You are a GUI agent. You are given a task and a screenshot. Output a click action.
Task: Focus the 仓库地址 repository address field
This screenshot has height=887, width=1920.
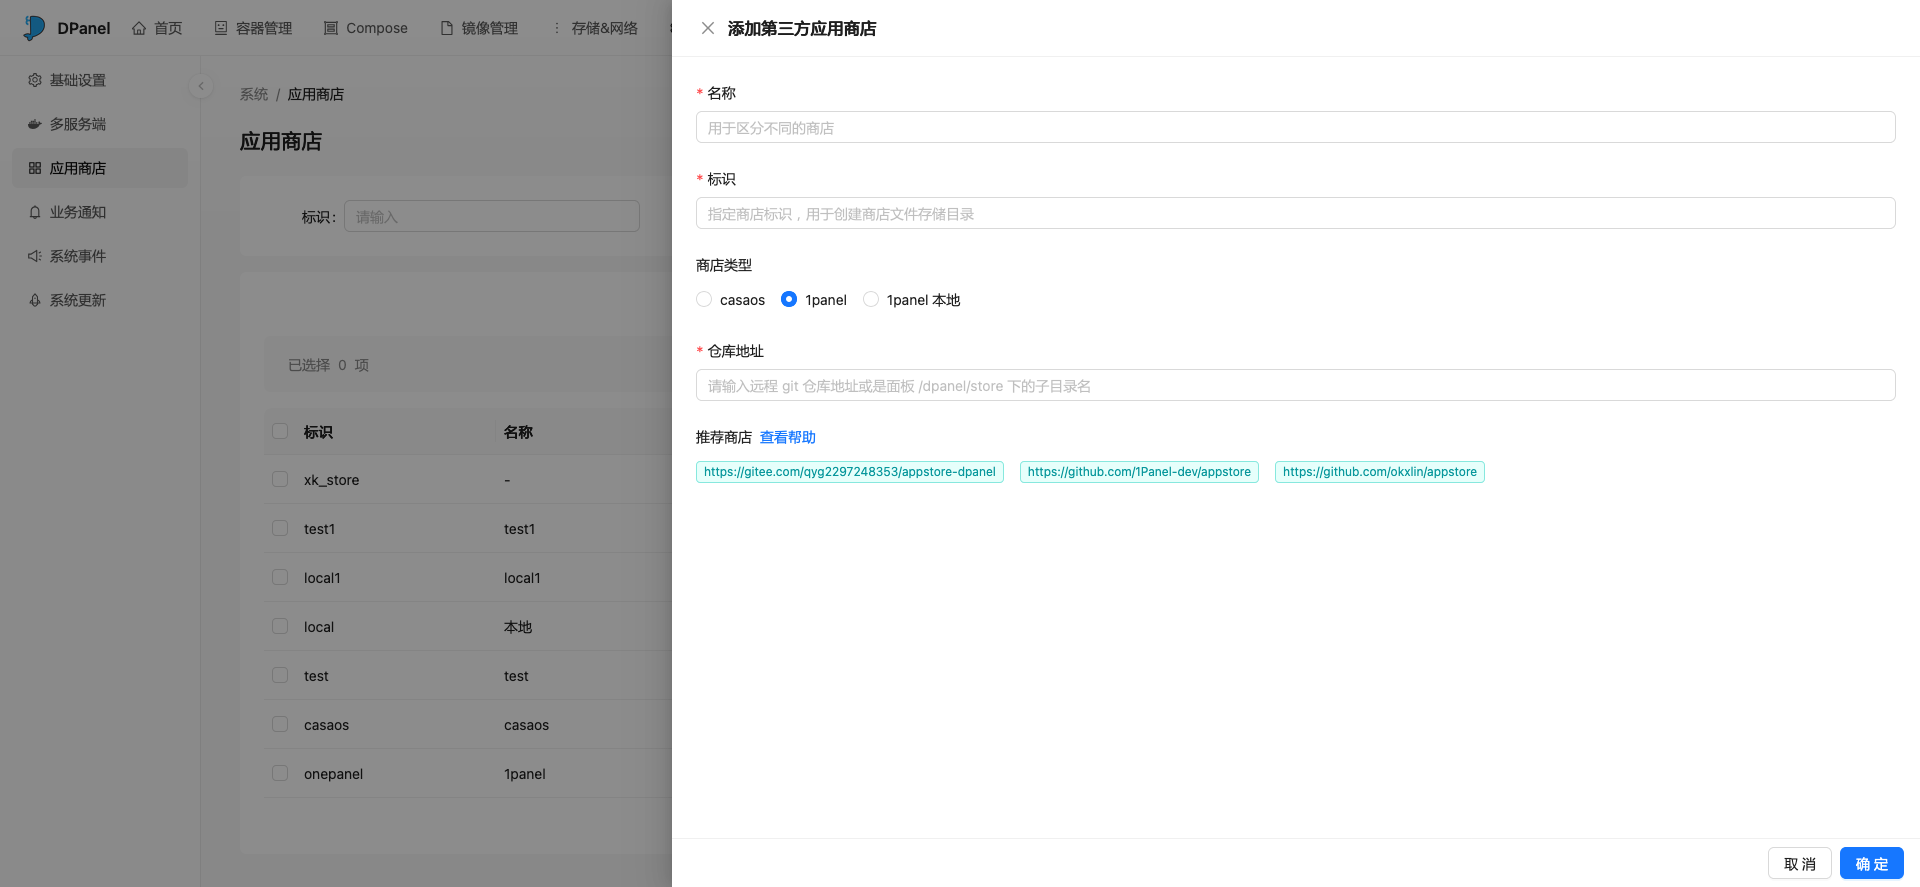(1295, 386)
